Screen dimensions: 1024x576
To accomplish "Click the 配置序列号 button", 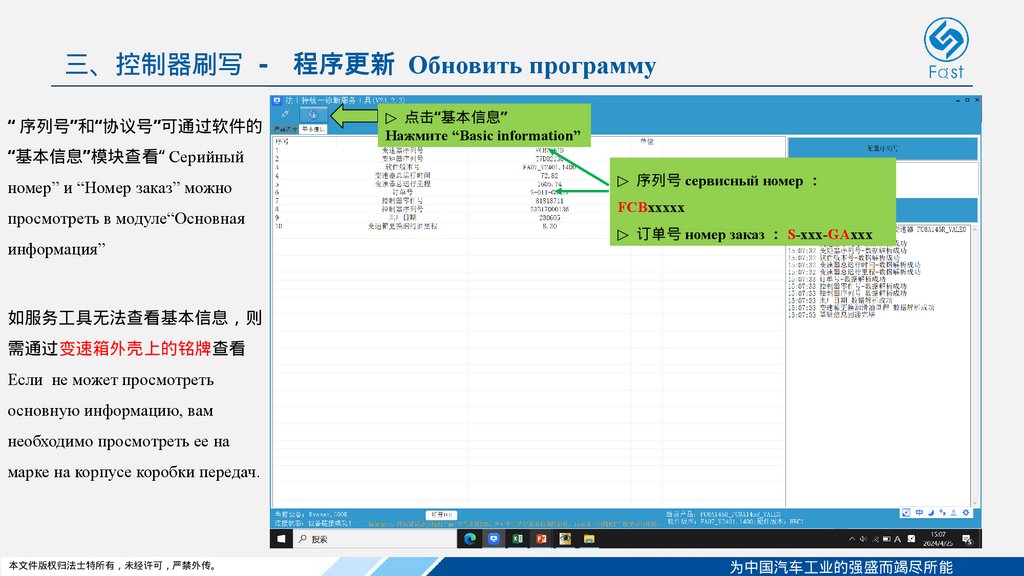I will [x=882, y=148].
